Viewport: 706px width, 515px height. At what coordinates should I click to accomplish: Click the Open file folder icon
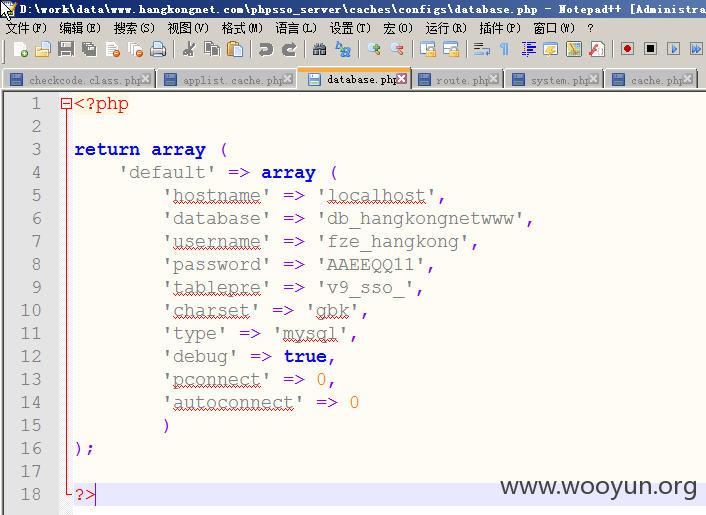click(43, 49)
